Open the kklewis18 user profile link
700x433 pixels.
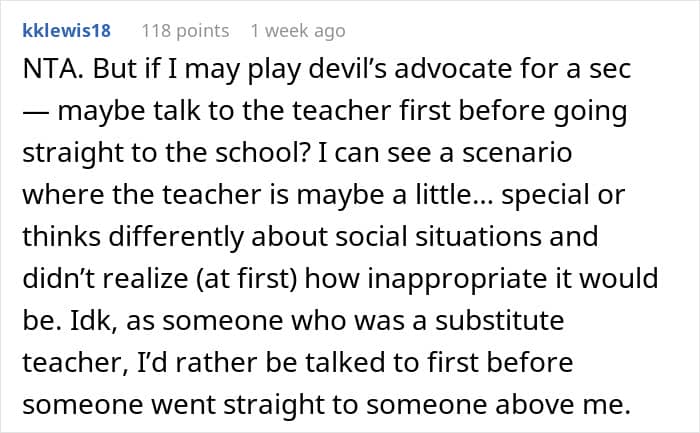(67, 30)
